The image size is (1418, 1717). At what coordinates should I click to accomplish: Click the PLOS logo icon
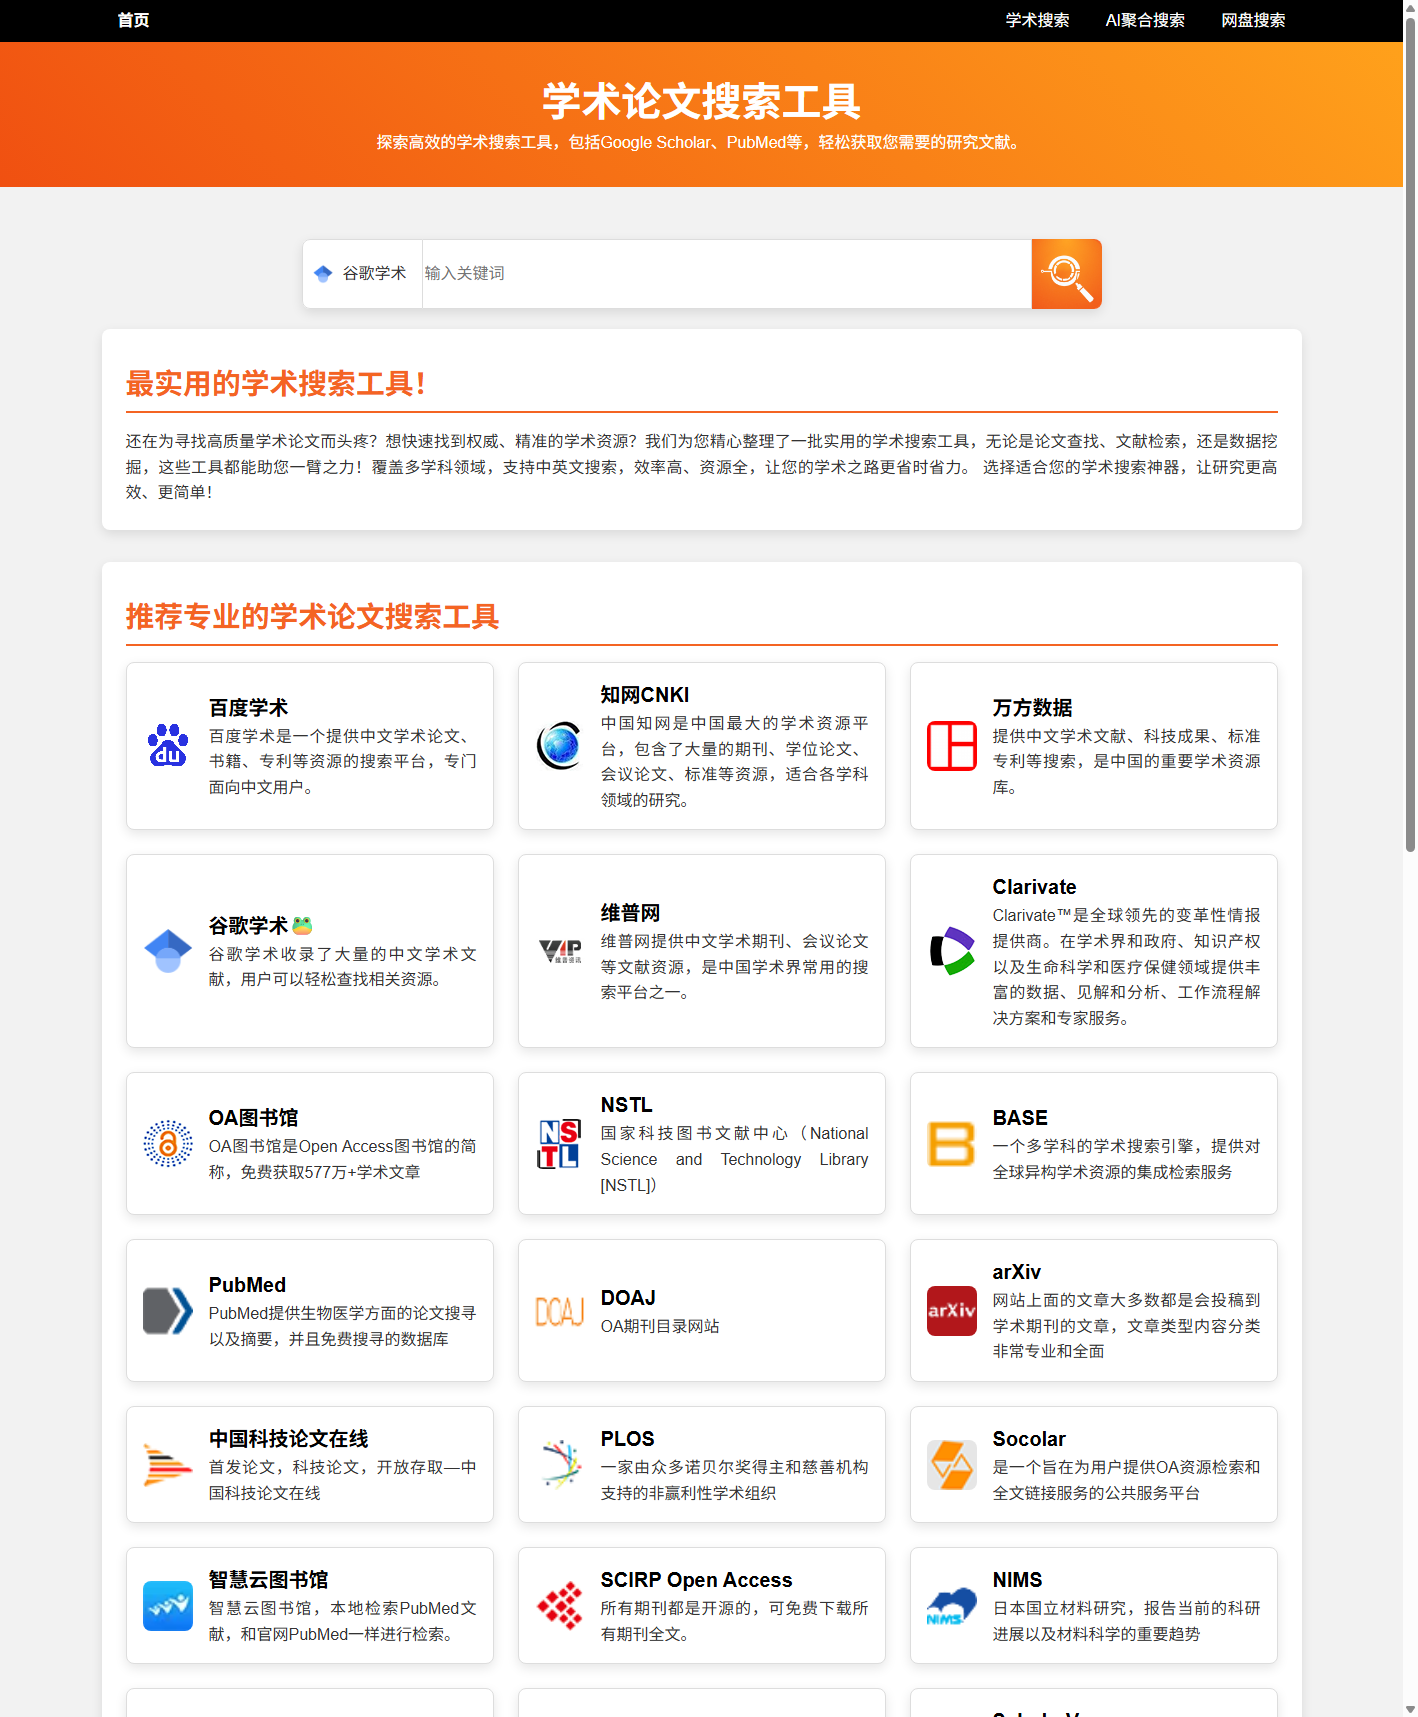coord(560,1465)
